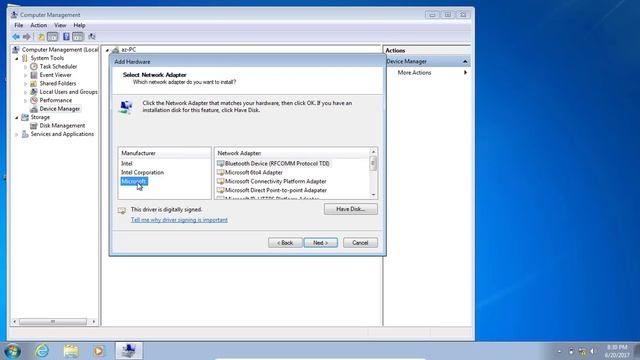
Task: Click Scan for hardware changes icon
Action: [x=92, y=37]
